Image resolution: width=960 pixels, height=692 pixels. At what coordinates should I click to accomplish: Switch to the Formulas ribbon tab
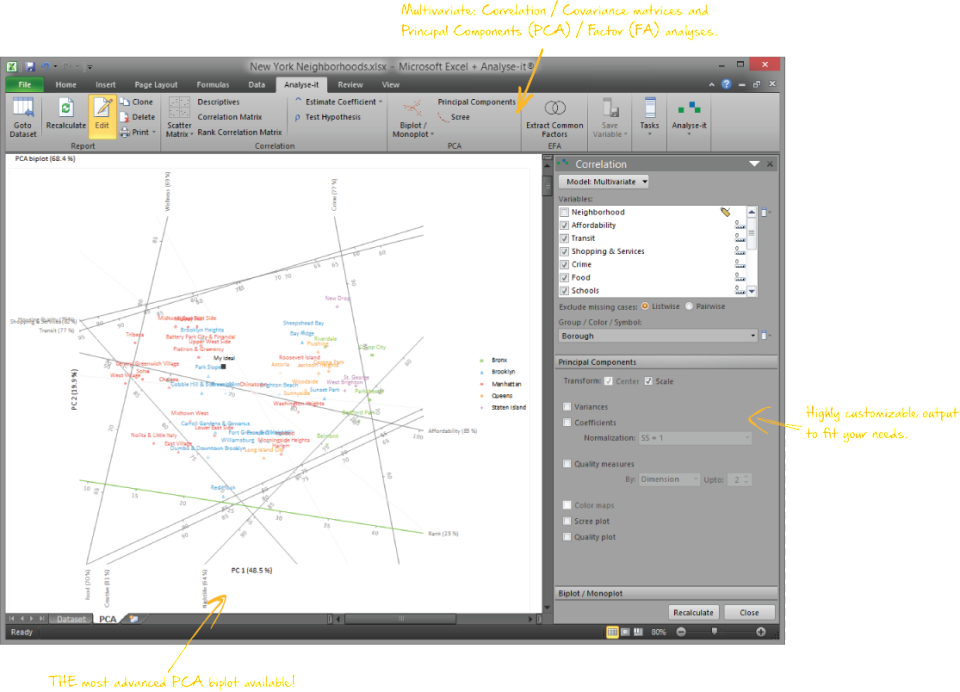pos(212,85)
